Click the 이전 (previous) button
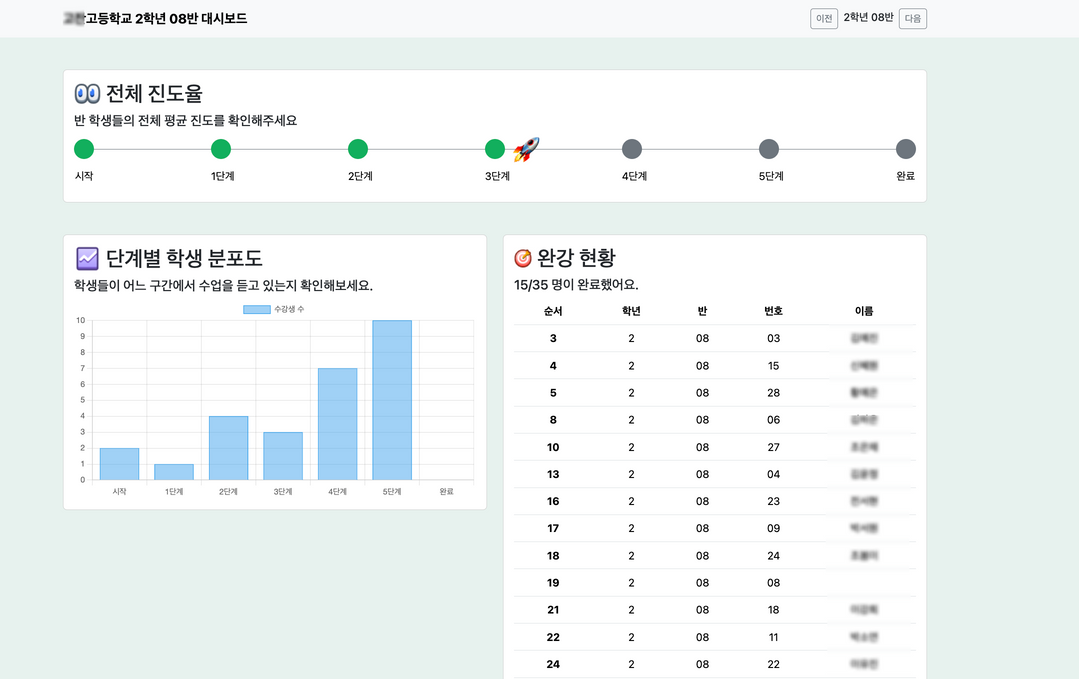Screen dimensions: 1079x679 (x=824, y=19)
